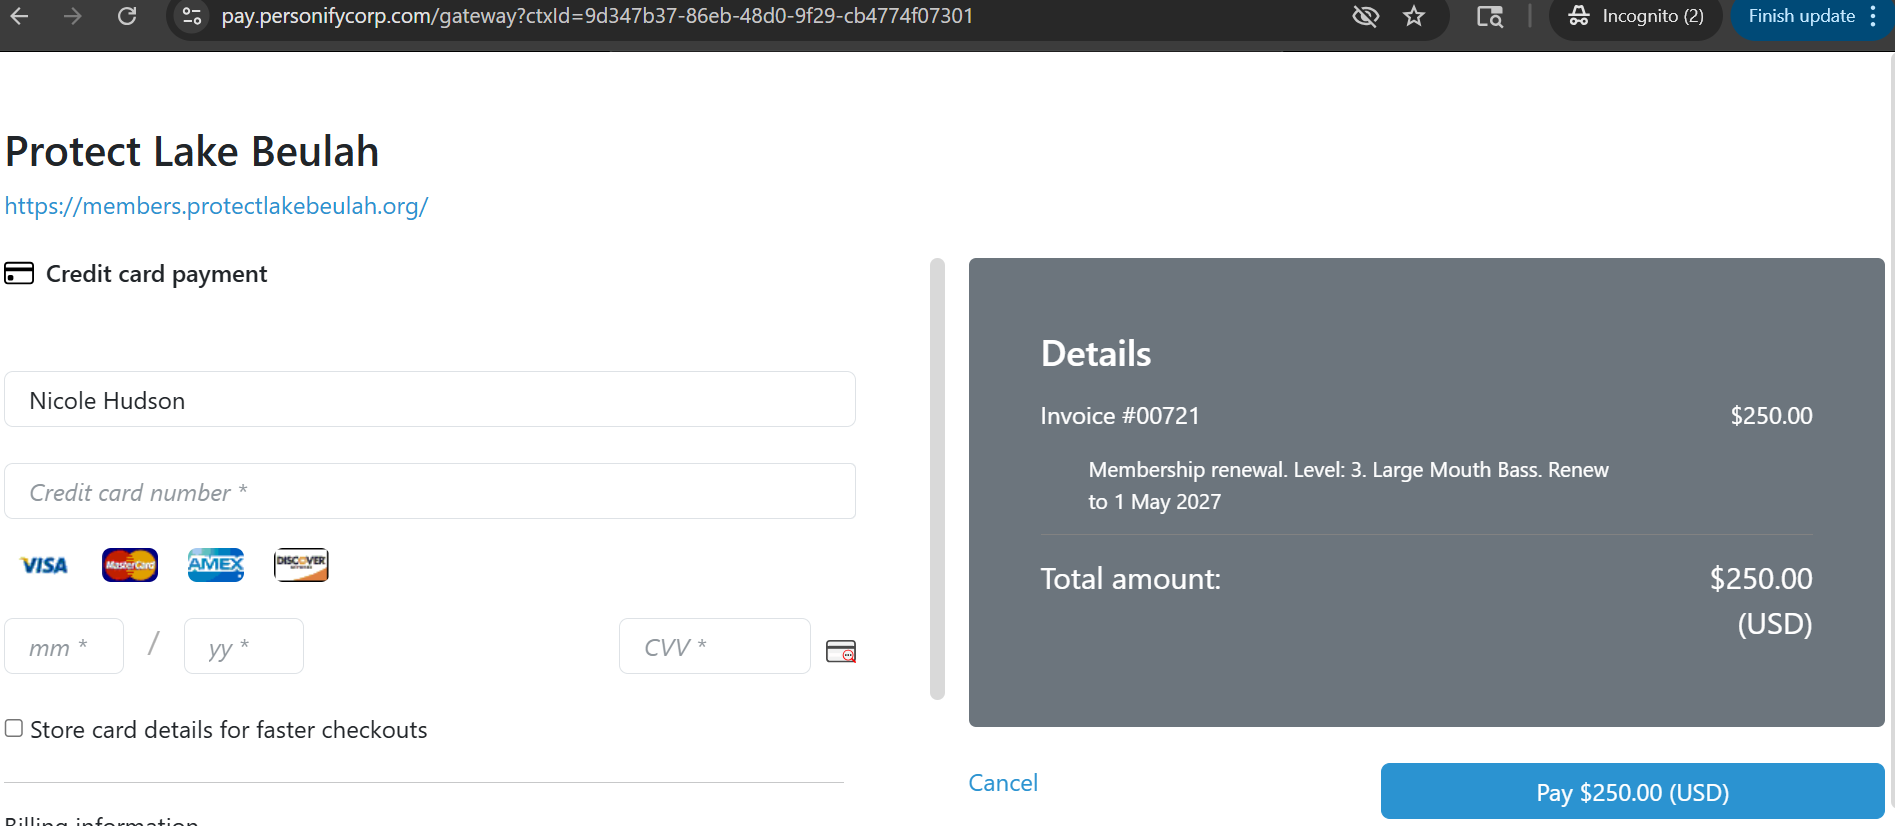The image size is (1895, 826).
Task: Open site information icon in address bar
Action: coord(192,16)
